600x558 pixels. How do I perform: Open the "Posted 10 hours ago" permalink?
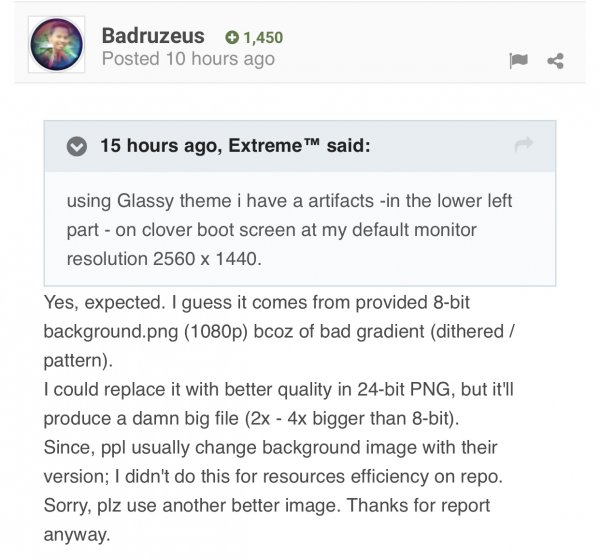point(188,59)
